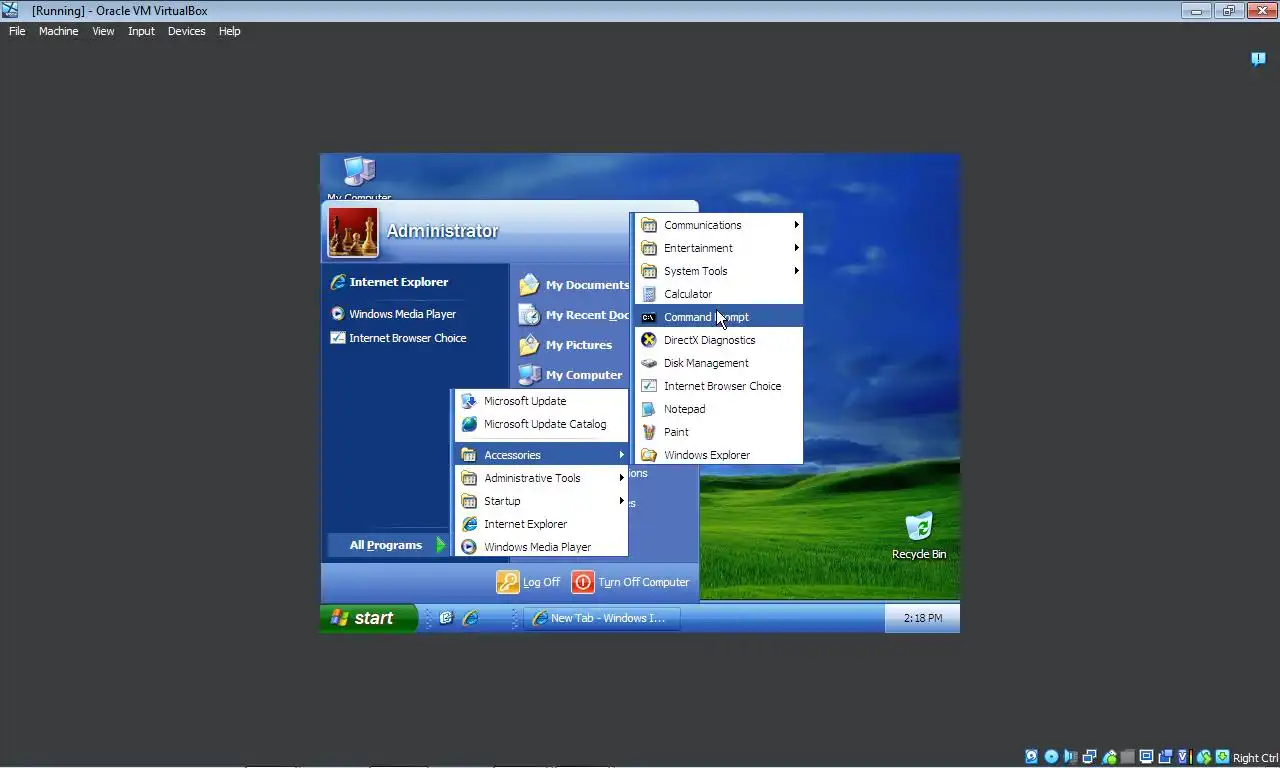The height and width of the screenshot is (768, 1280).
Task: Expand the Accessories folder entry
Action: [x=541, y=455]
